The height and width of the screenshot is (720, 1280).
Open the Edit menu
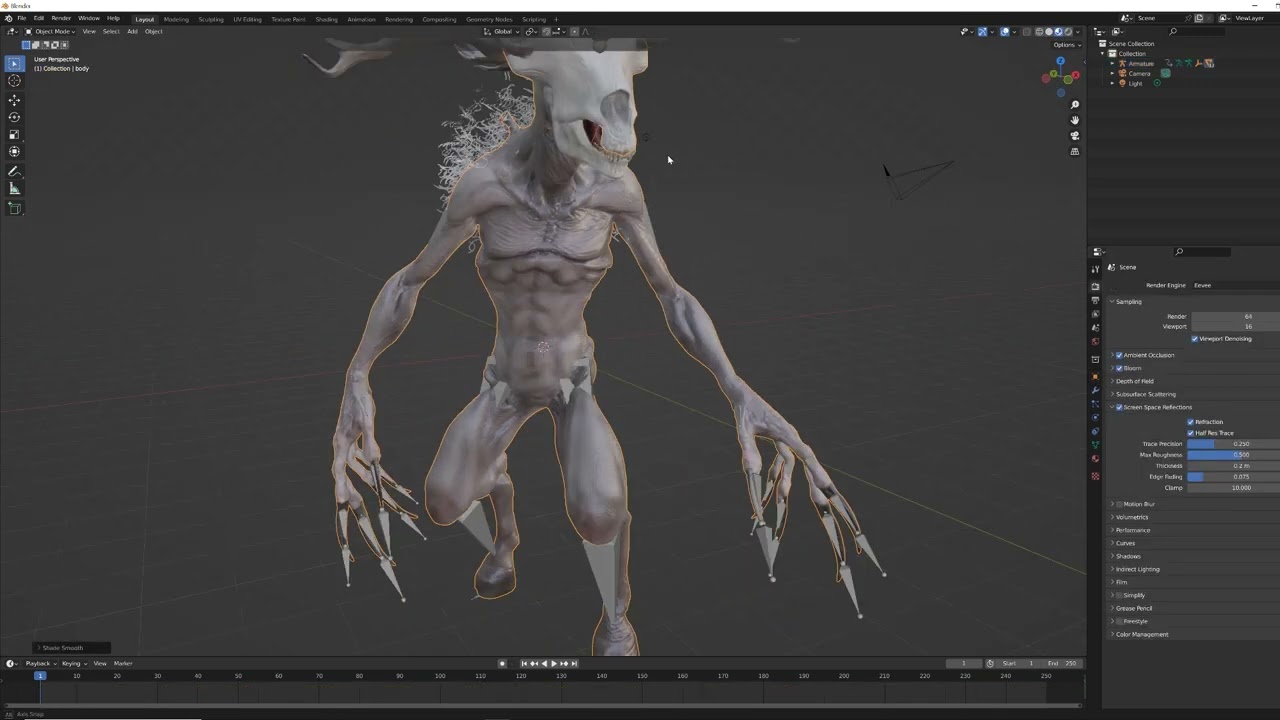pos(39,19)
